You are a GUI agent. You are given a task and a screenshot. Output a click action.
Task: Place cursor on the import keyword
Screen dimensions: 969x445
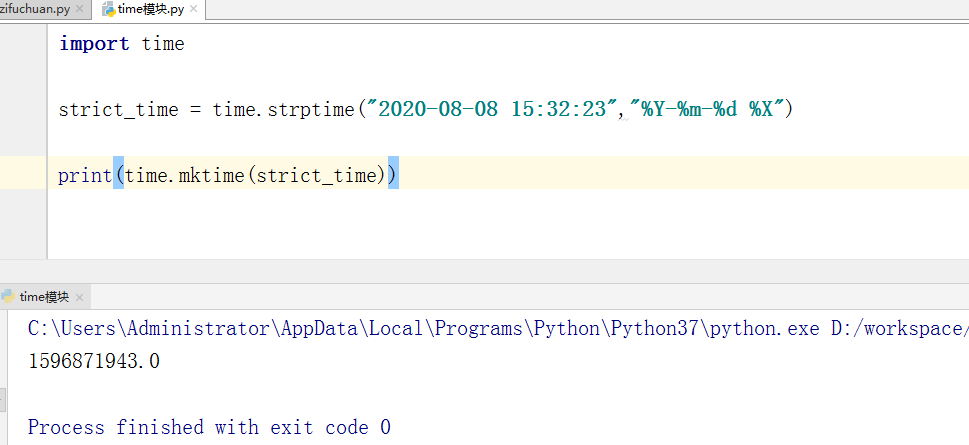tap(94, 44)
